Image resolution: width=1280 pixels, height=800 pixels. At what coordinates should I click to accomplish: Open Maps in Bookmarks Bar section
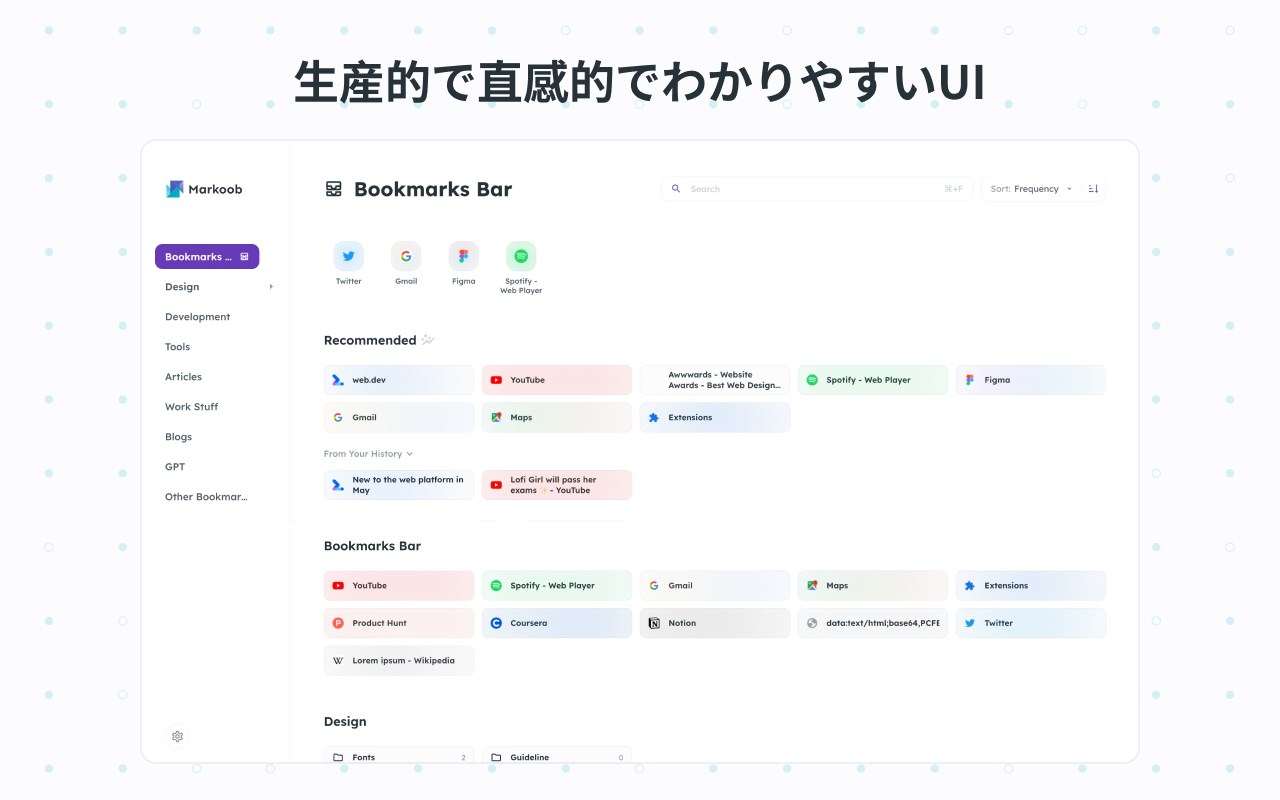[x=873, y=586]
